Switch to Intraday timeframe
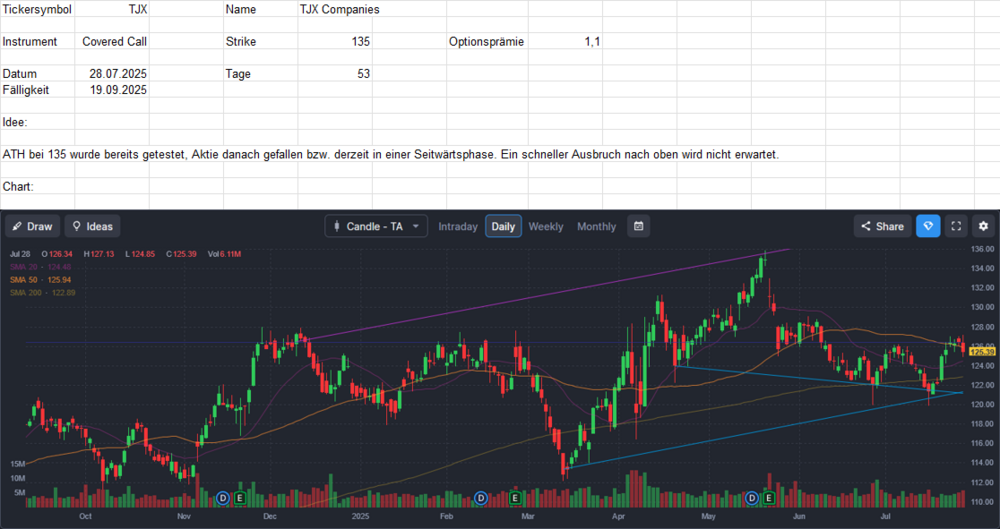Viewport: 1000px width, 529px height. pyautogui.click(x=458, y=226)
